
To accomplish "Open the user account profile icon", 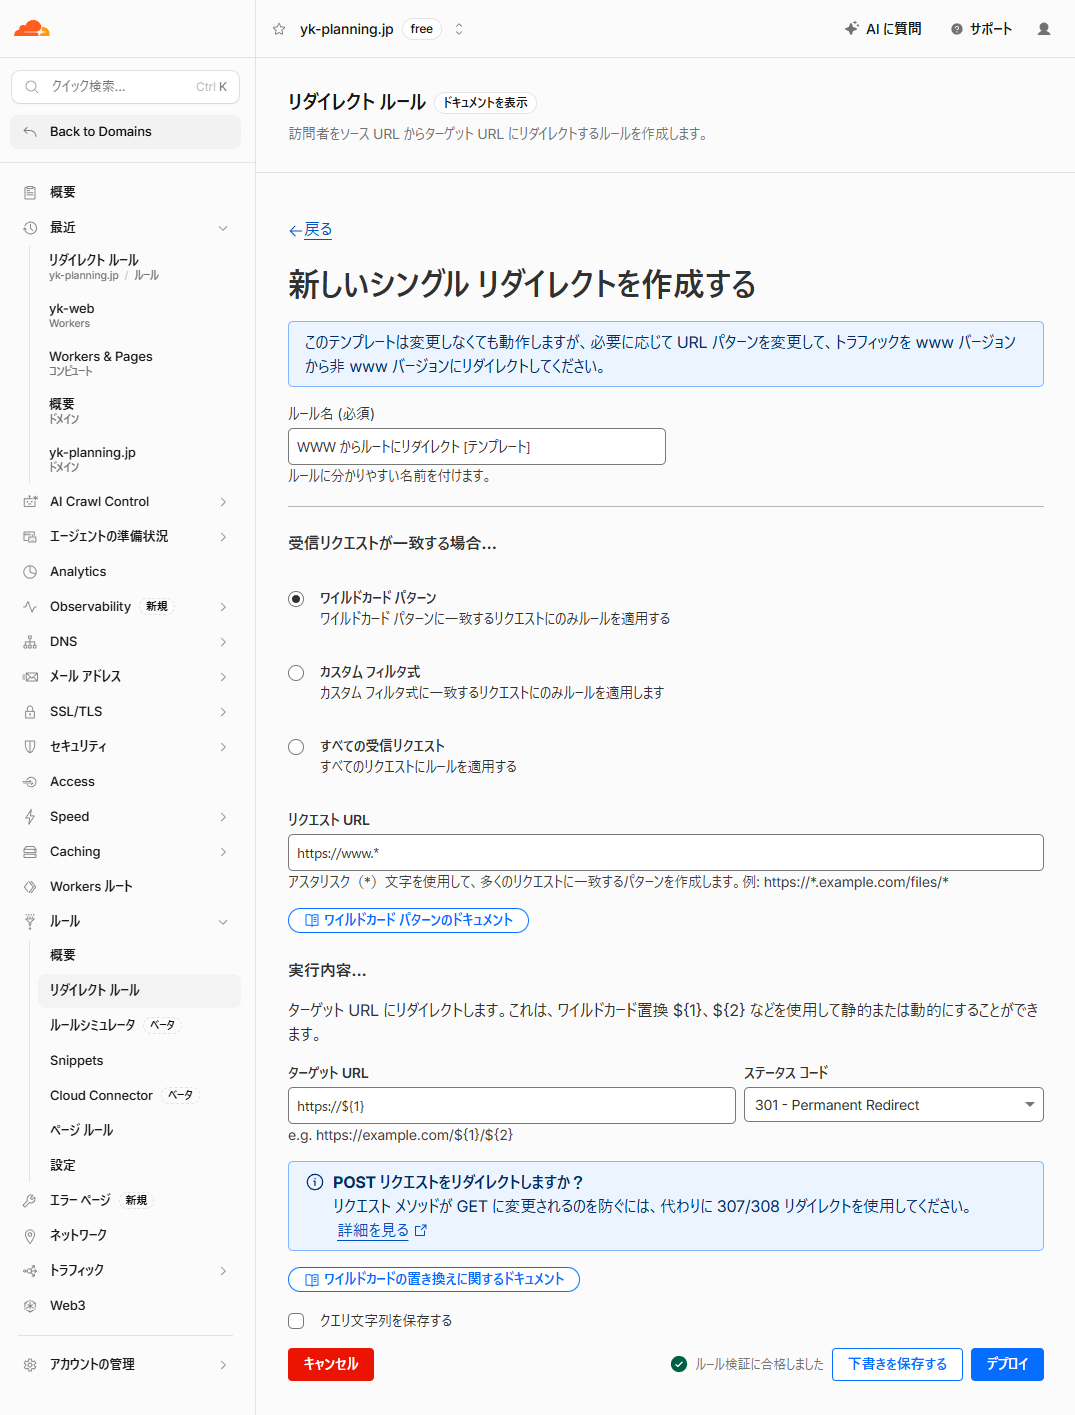I will click(1044, 29).
